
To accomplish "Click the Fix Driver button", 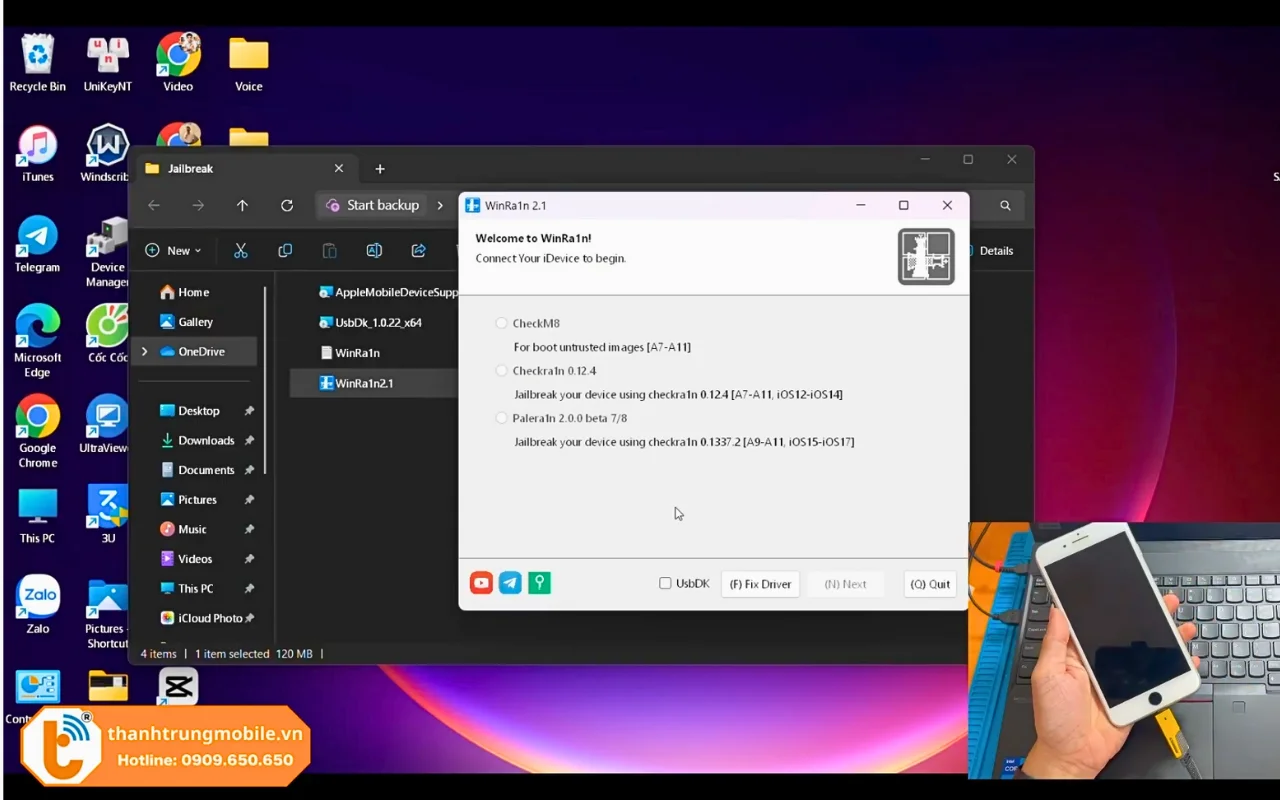I will [760, 584].
